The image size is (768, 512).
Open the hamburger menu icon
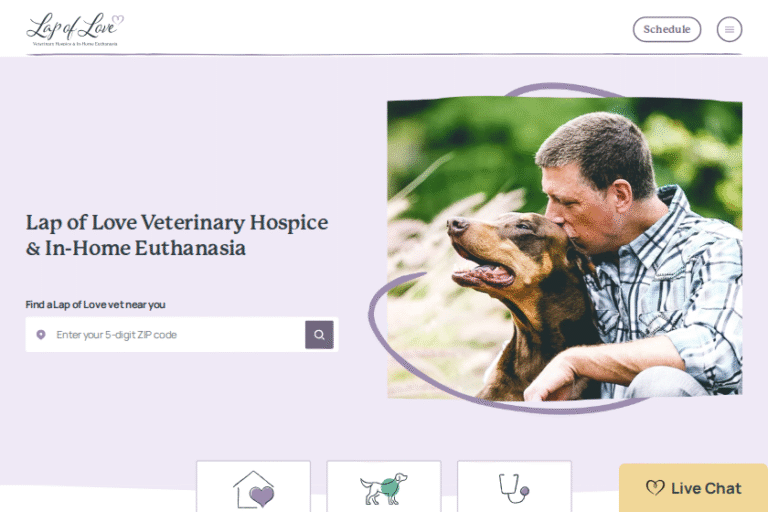pyautogui.click(x=729, y=29)
